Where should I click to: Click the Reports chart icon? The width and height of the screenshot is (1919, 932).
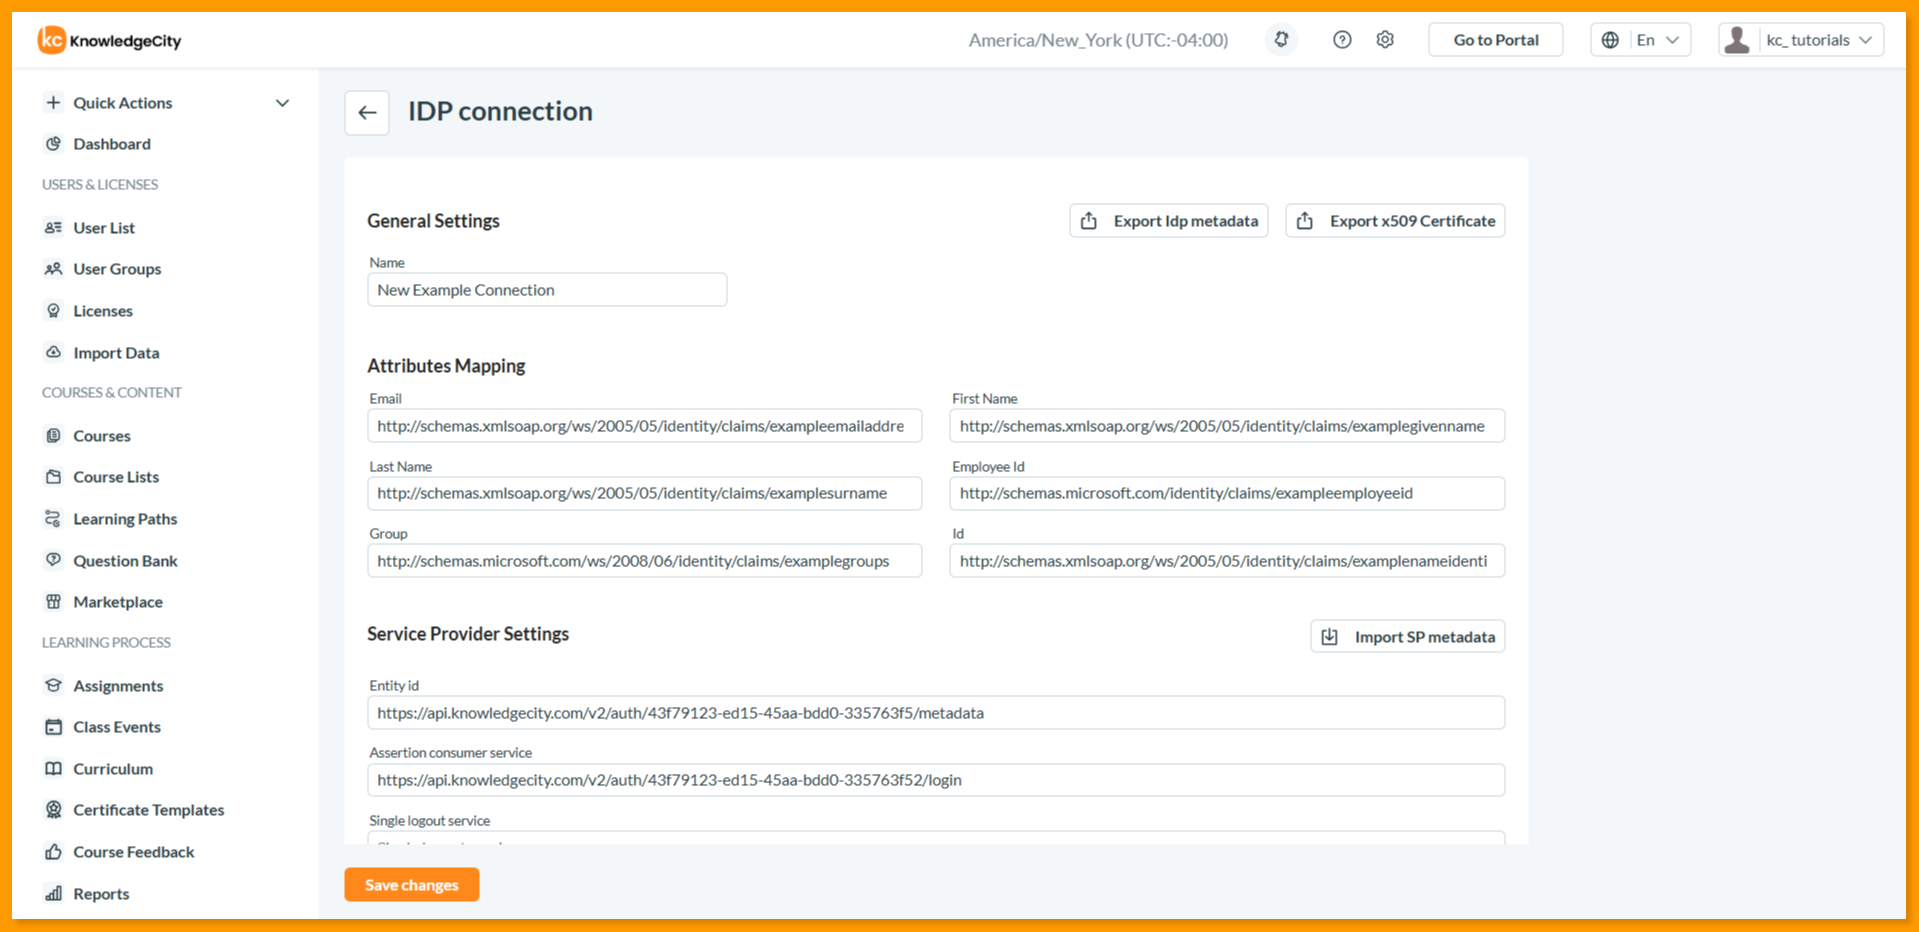(x=54, y=894)
